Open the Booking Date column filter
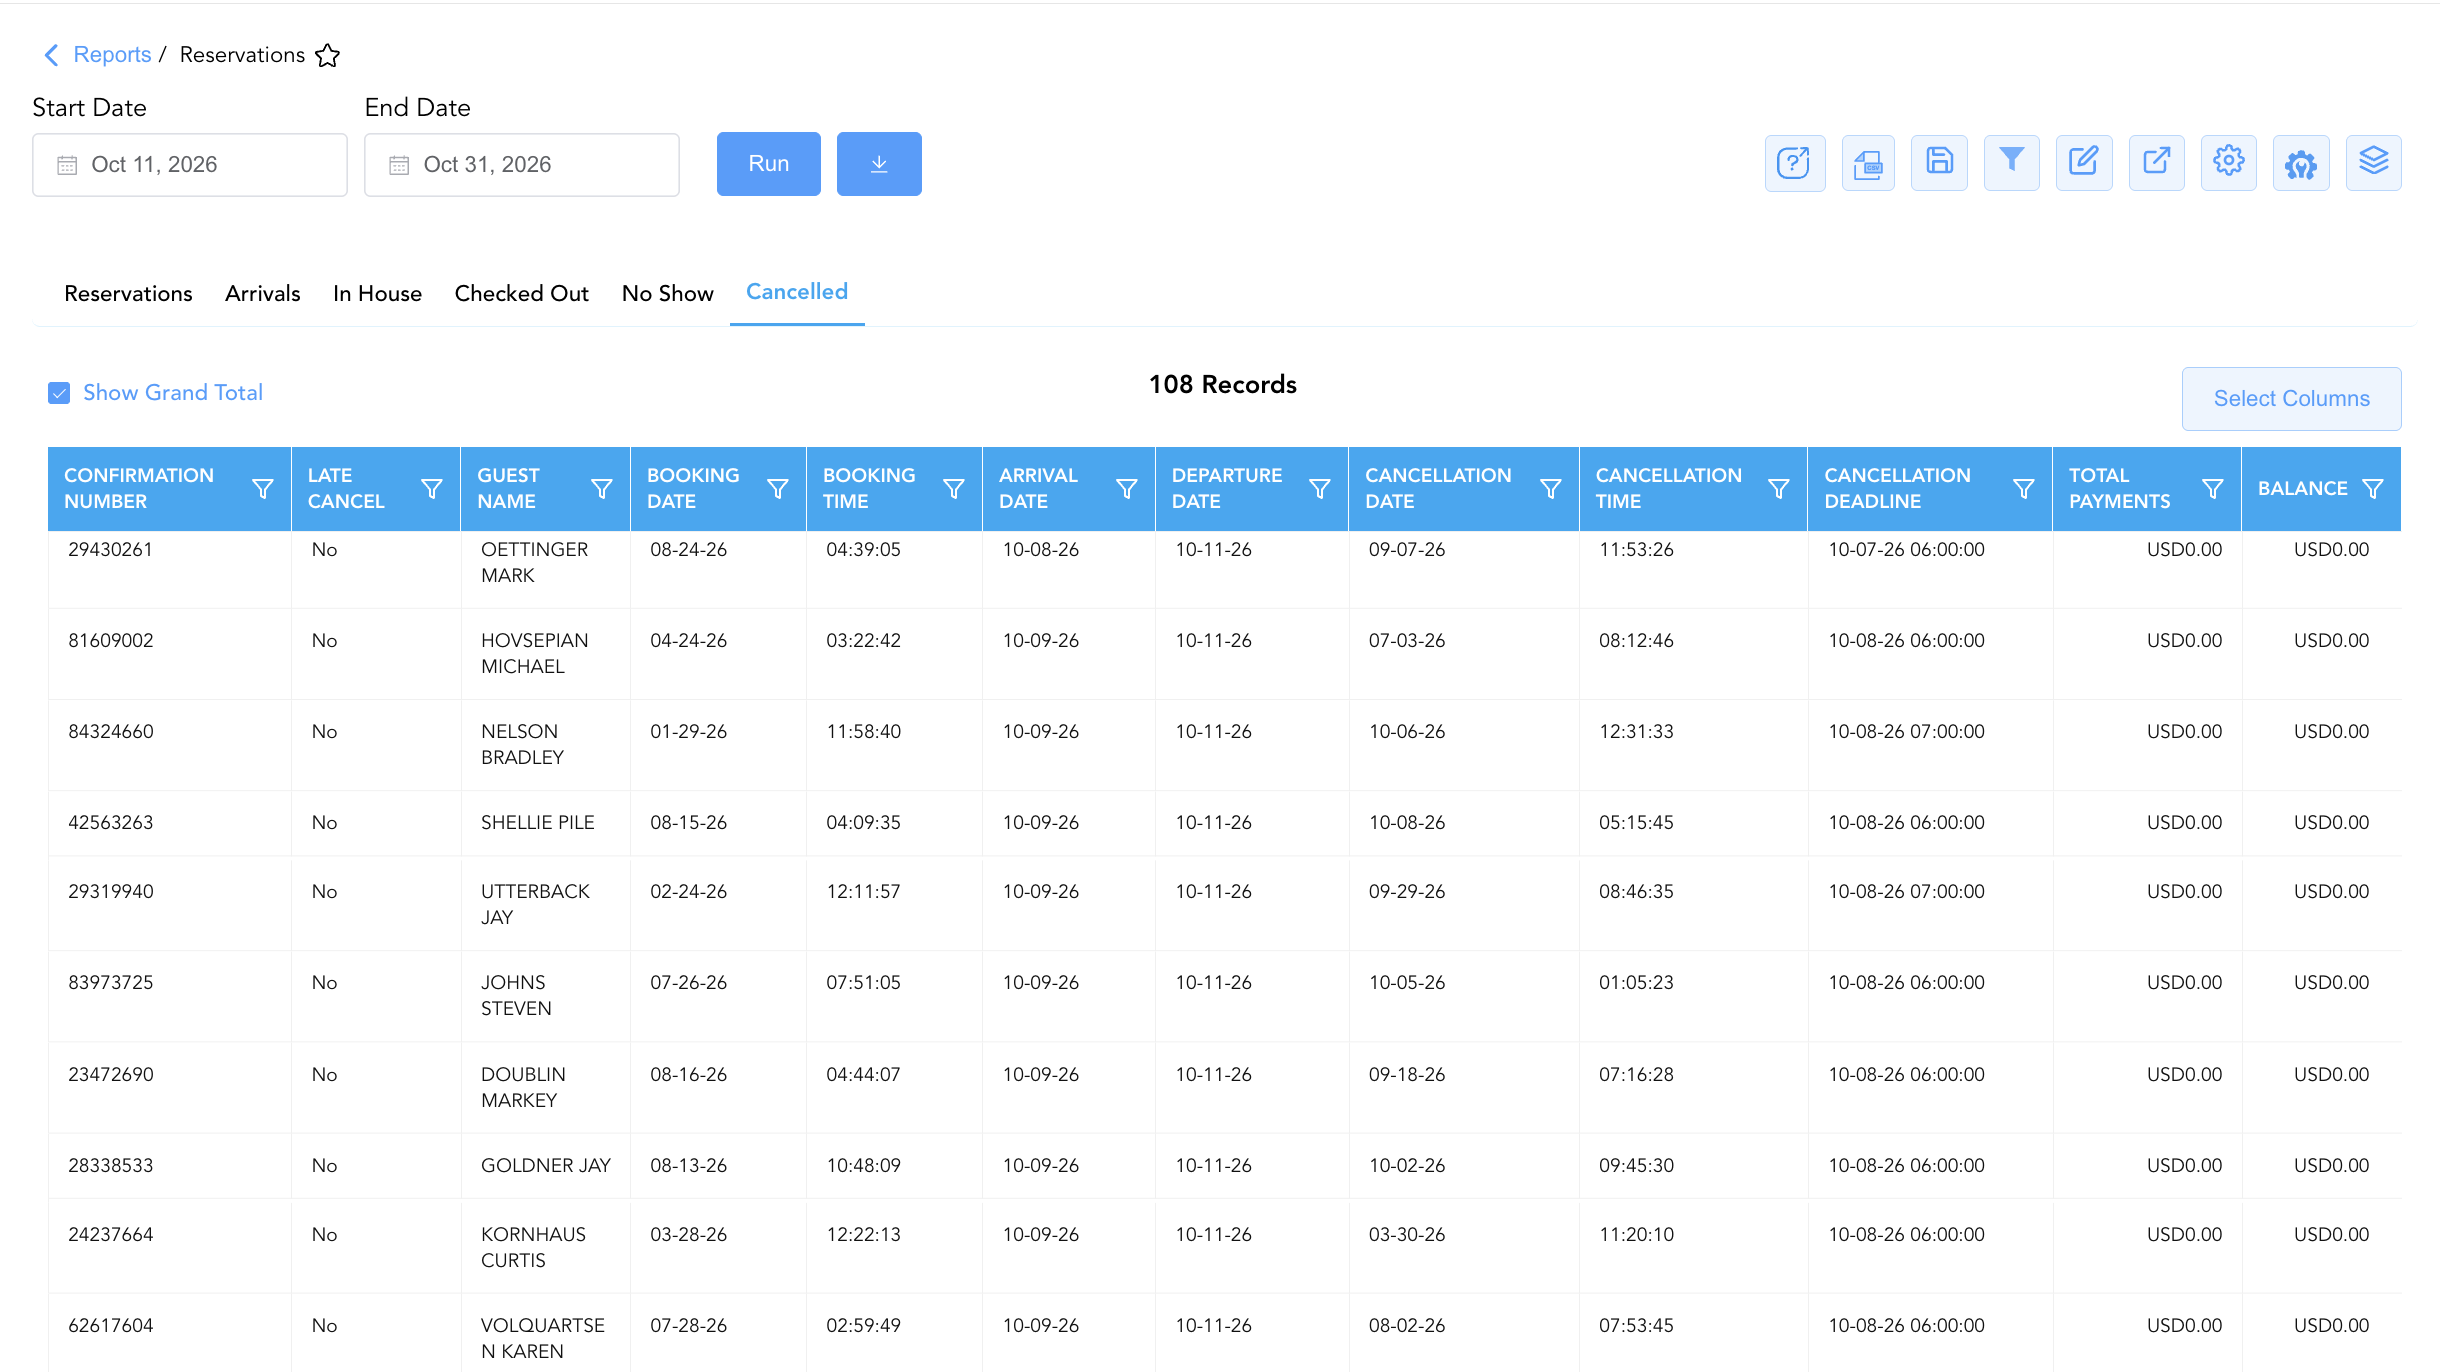This screenshot has height=1372, width=2440. pyautogui.click(x=778, y=489)
